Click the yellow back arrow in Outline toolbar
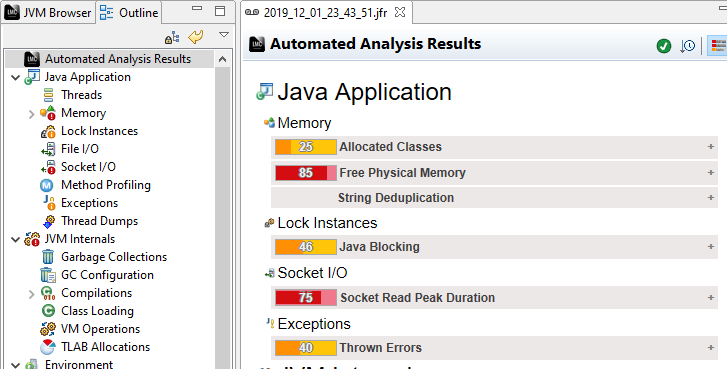This screenshot has width=727, height=369. click(196, 37)
